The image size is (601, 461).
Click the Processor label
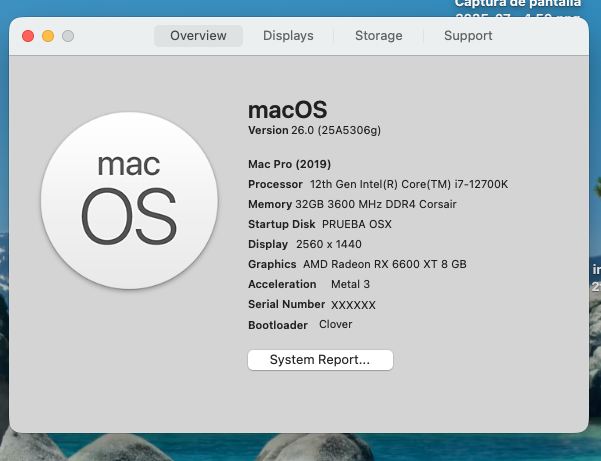click(x=275, y=184)
